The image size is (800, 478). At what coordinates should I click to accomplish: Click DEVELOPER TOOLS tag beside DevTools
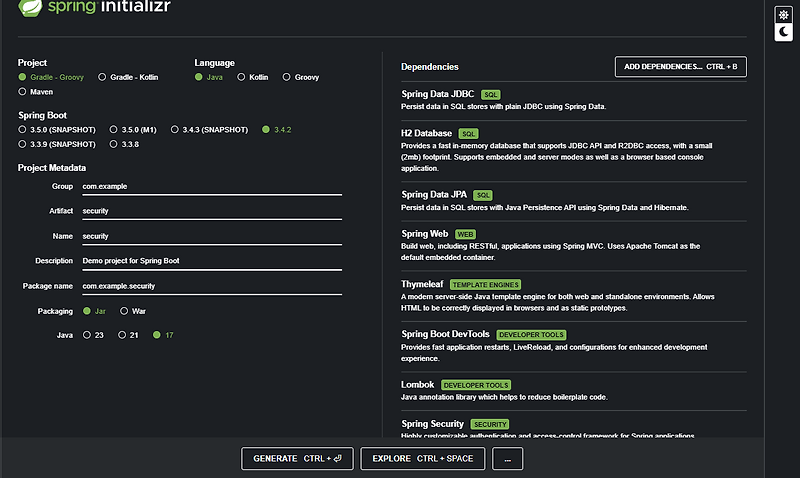531,335
